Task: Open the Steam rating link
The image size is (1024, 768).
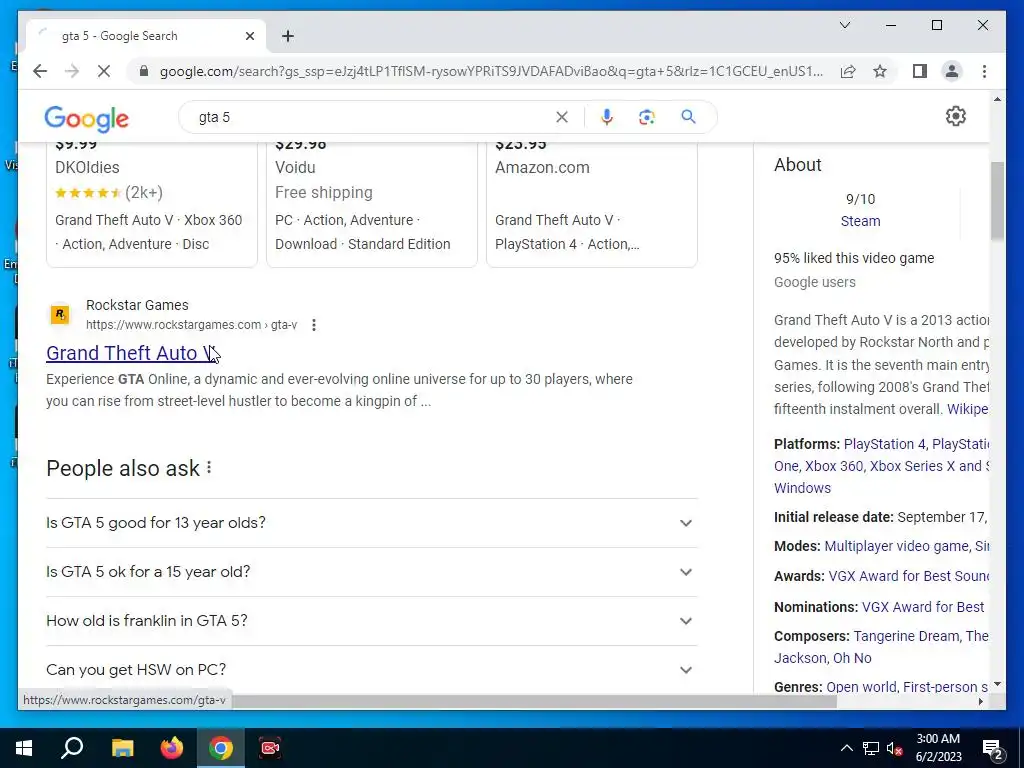Action: 860,221
